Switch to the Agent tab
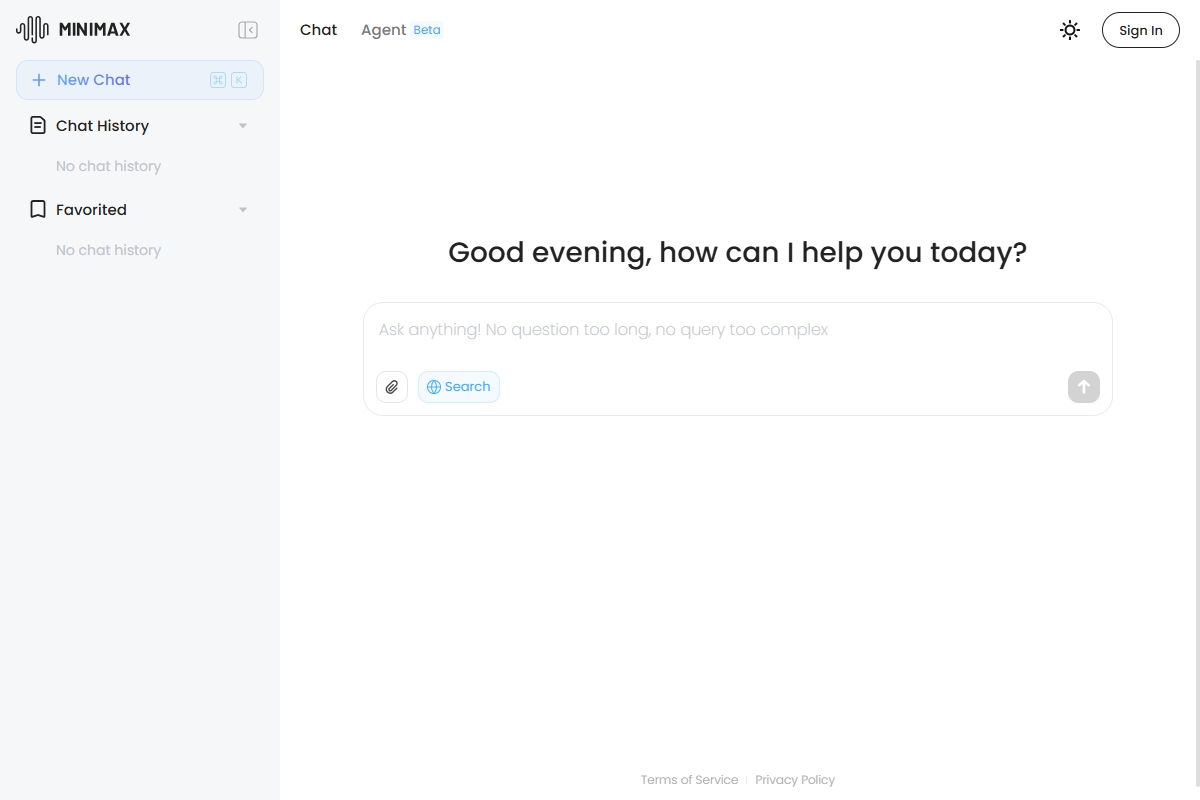Viewport: 1200px width, 800px height. (383, 30)
